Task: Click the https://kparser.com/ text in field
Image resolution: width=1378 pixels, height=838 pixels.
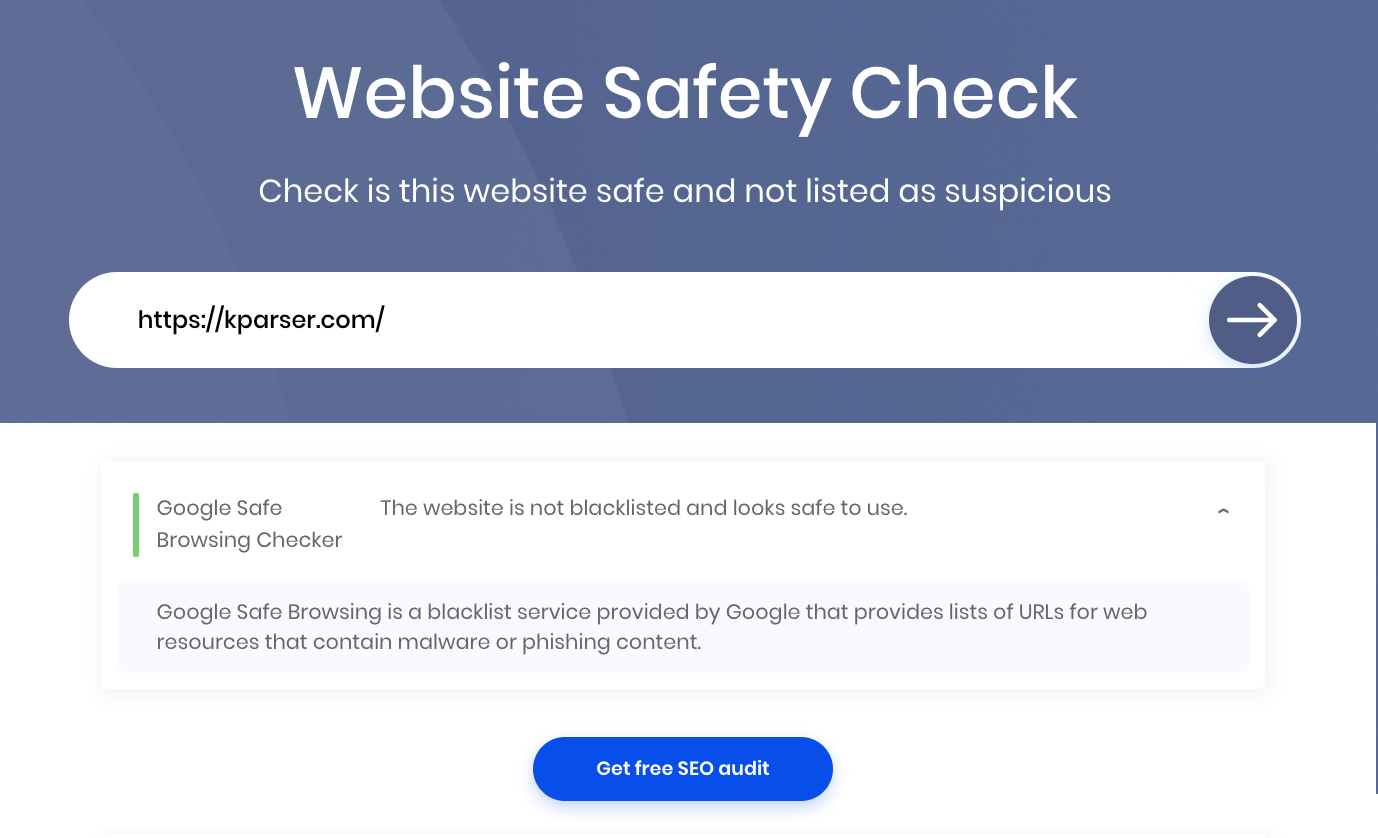Action: click(261, 320)
